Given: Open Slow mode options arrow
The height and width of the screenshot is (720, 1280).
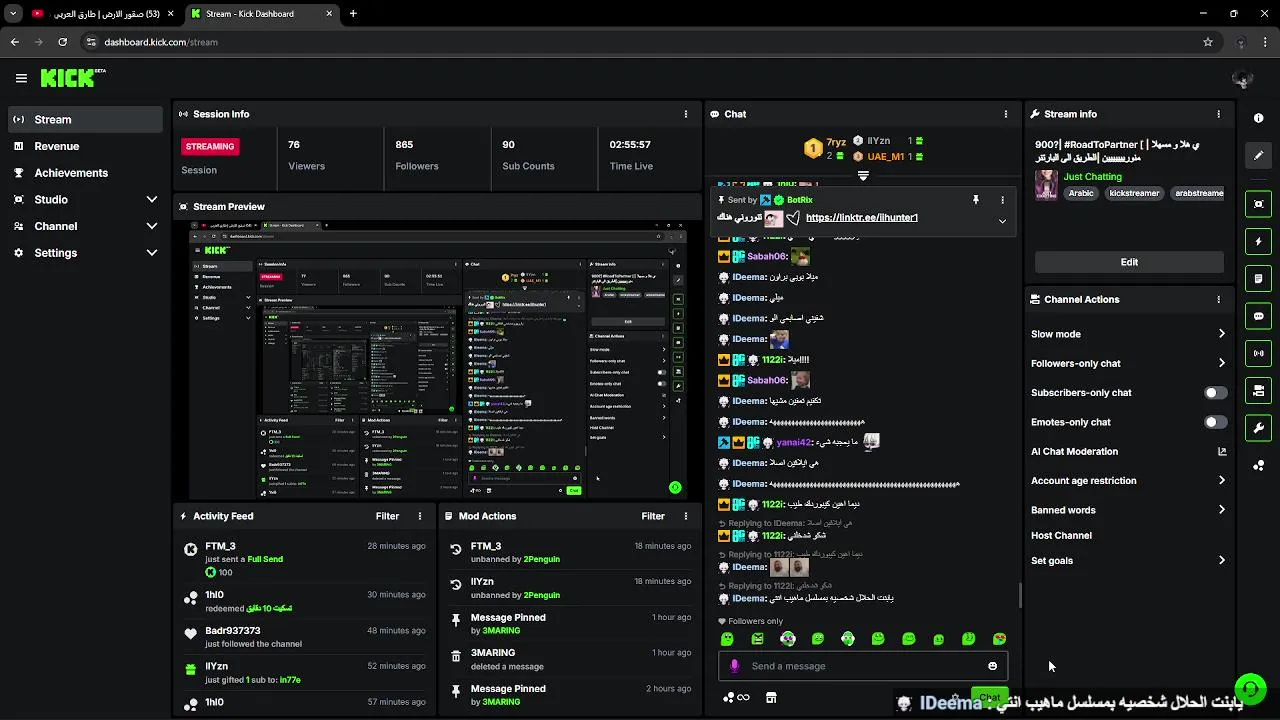Looking at the screenshot, I should click(x=1221, y=334).
